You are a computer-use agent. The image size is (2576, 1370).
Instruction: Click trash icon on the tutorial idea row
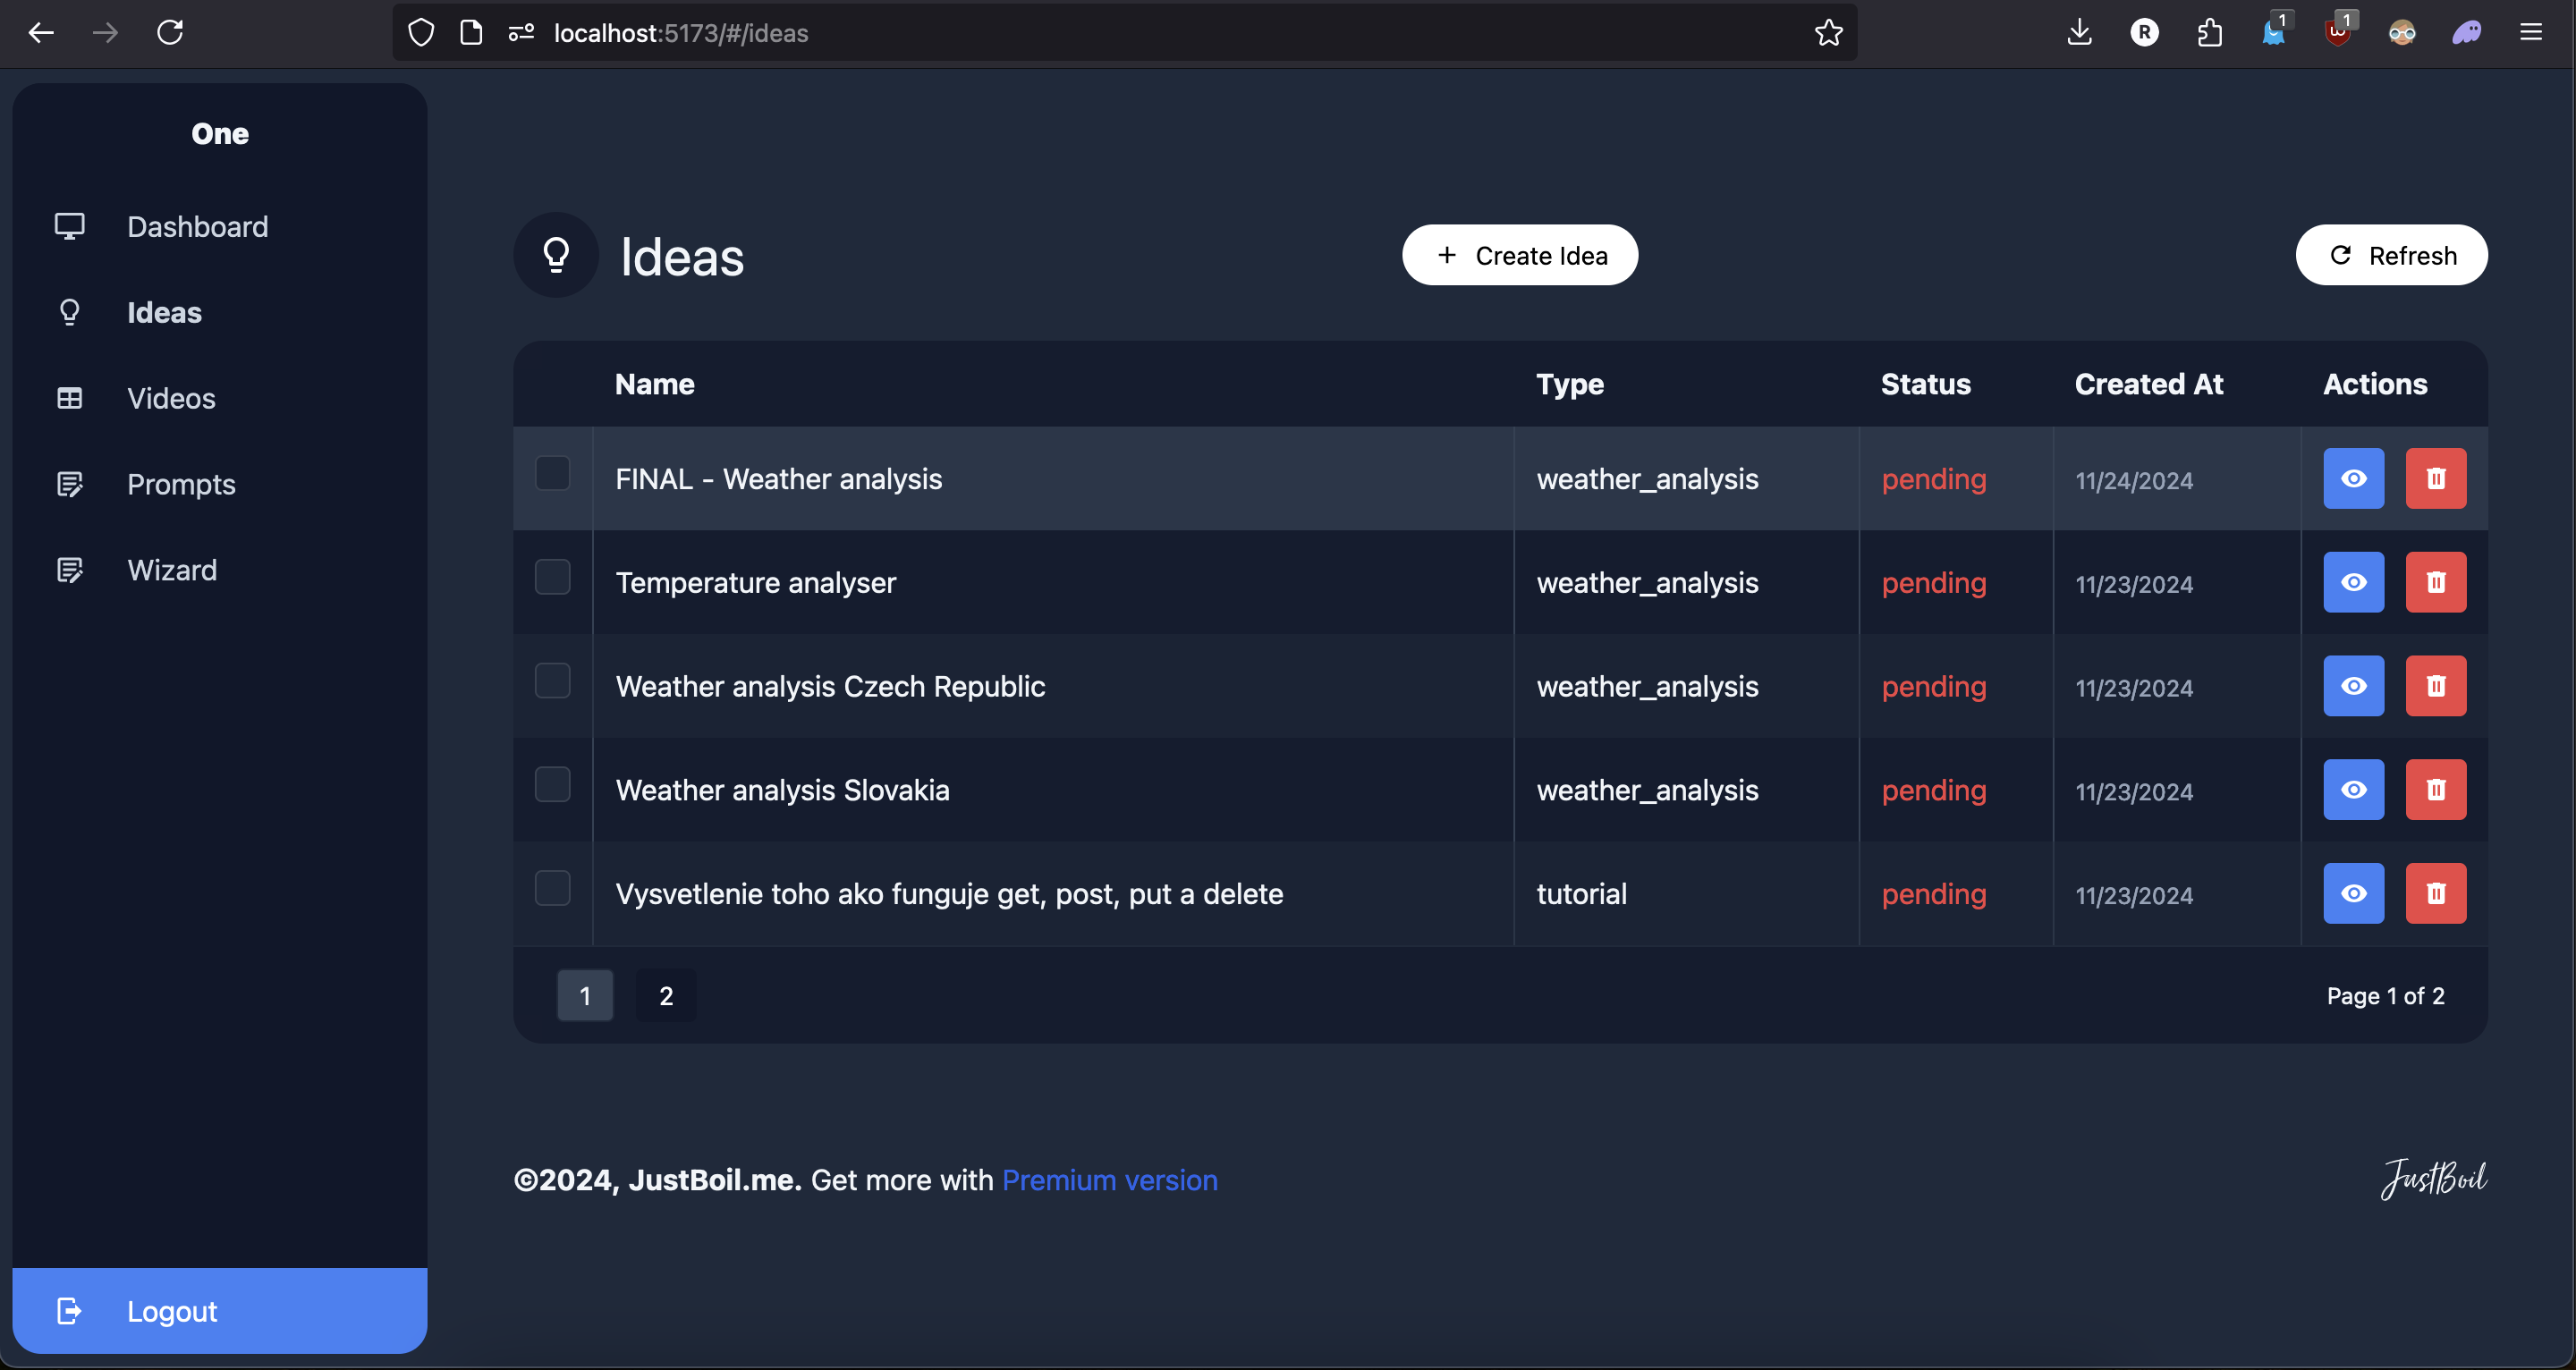2435,894
